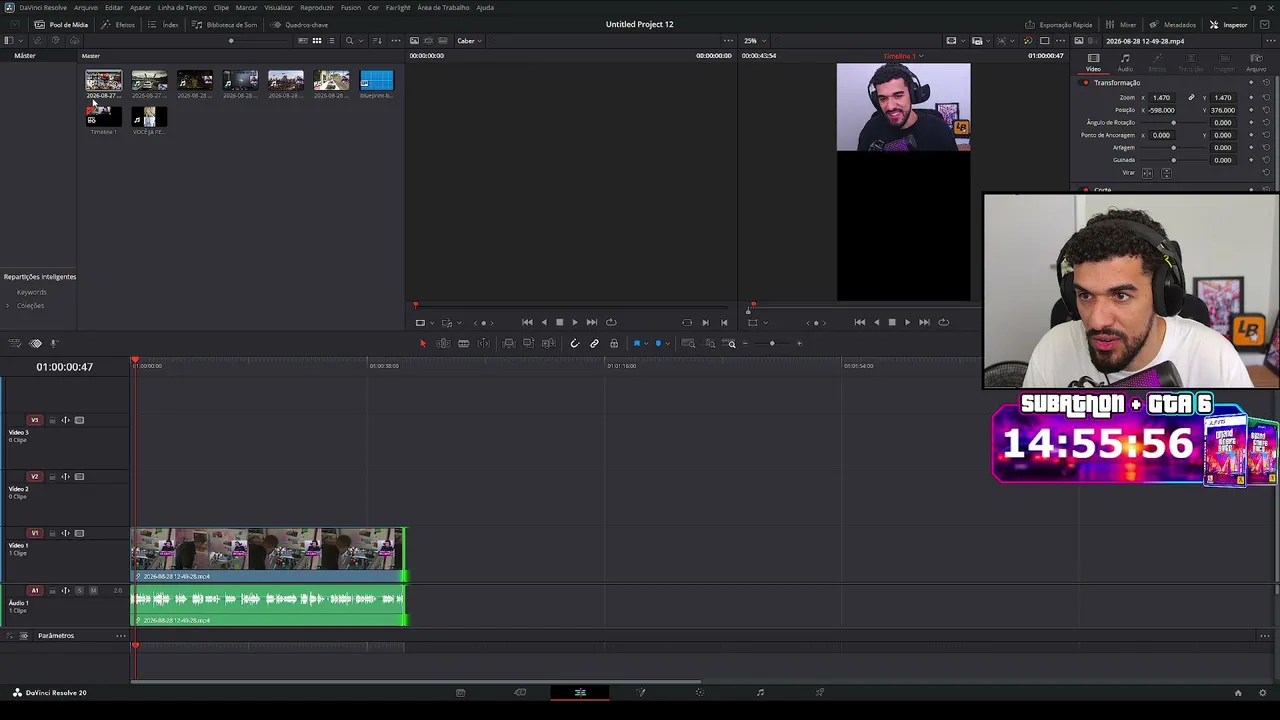Image resolution: width=1280 pixels, height=720 pixels.
Task: Open Project Settings gear icon
Action: (1263, 692)
